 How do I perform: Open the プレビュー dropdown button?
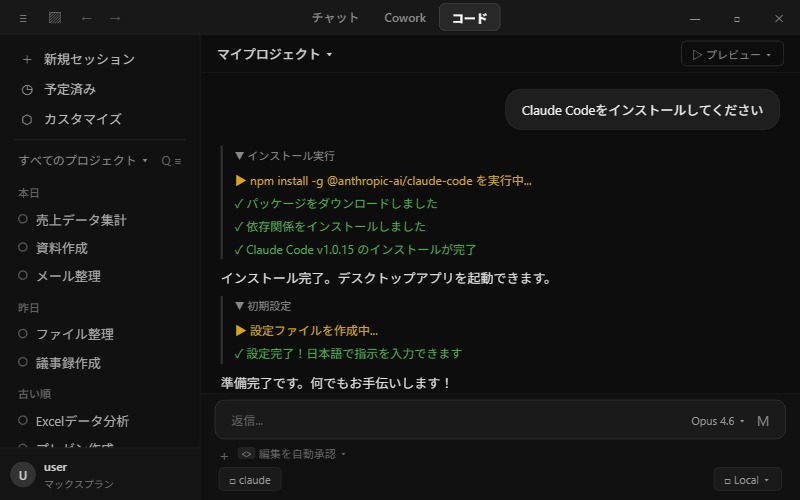(x=732, y=54)
